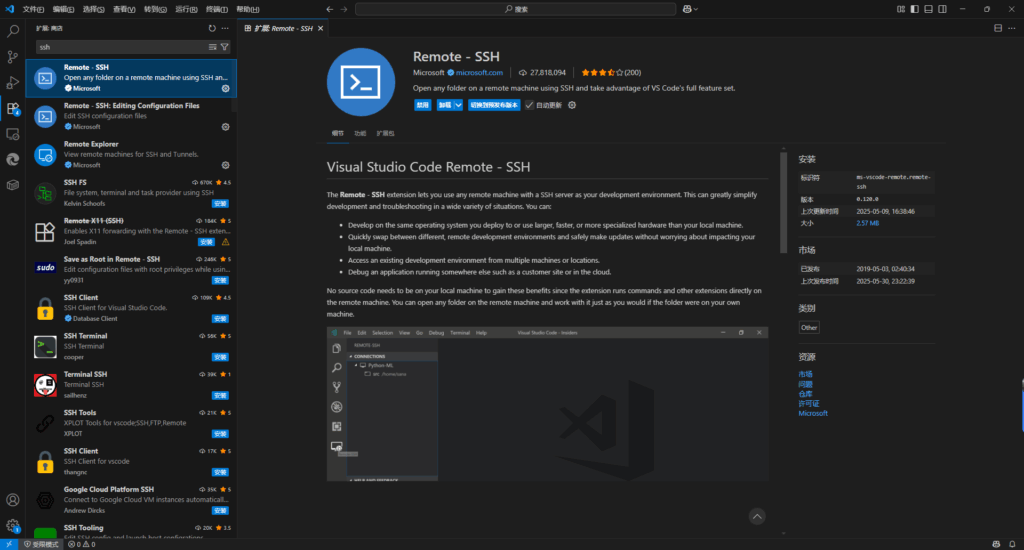Switch to pre-release version button
The height and width of the screenshot is (550, 1024).
pyautogui.click(x=494, y=105)
